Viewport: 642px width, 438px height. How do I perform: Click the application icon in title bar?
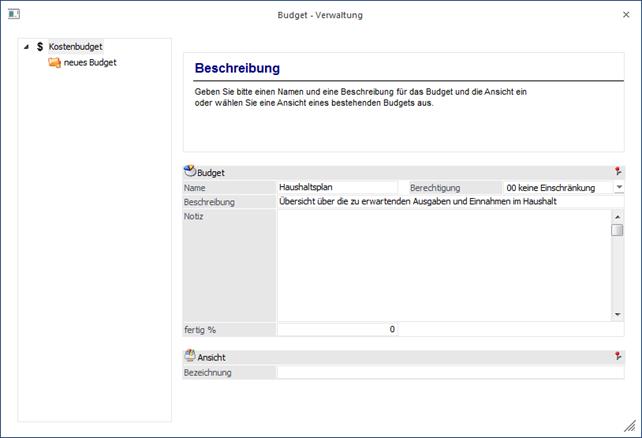(x=13, y=15)
